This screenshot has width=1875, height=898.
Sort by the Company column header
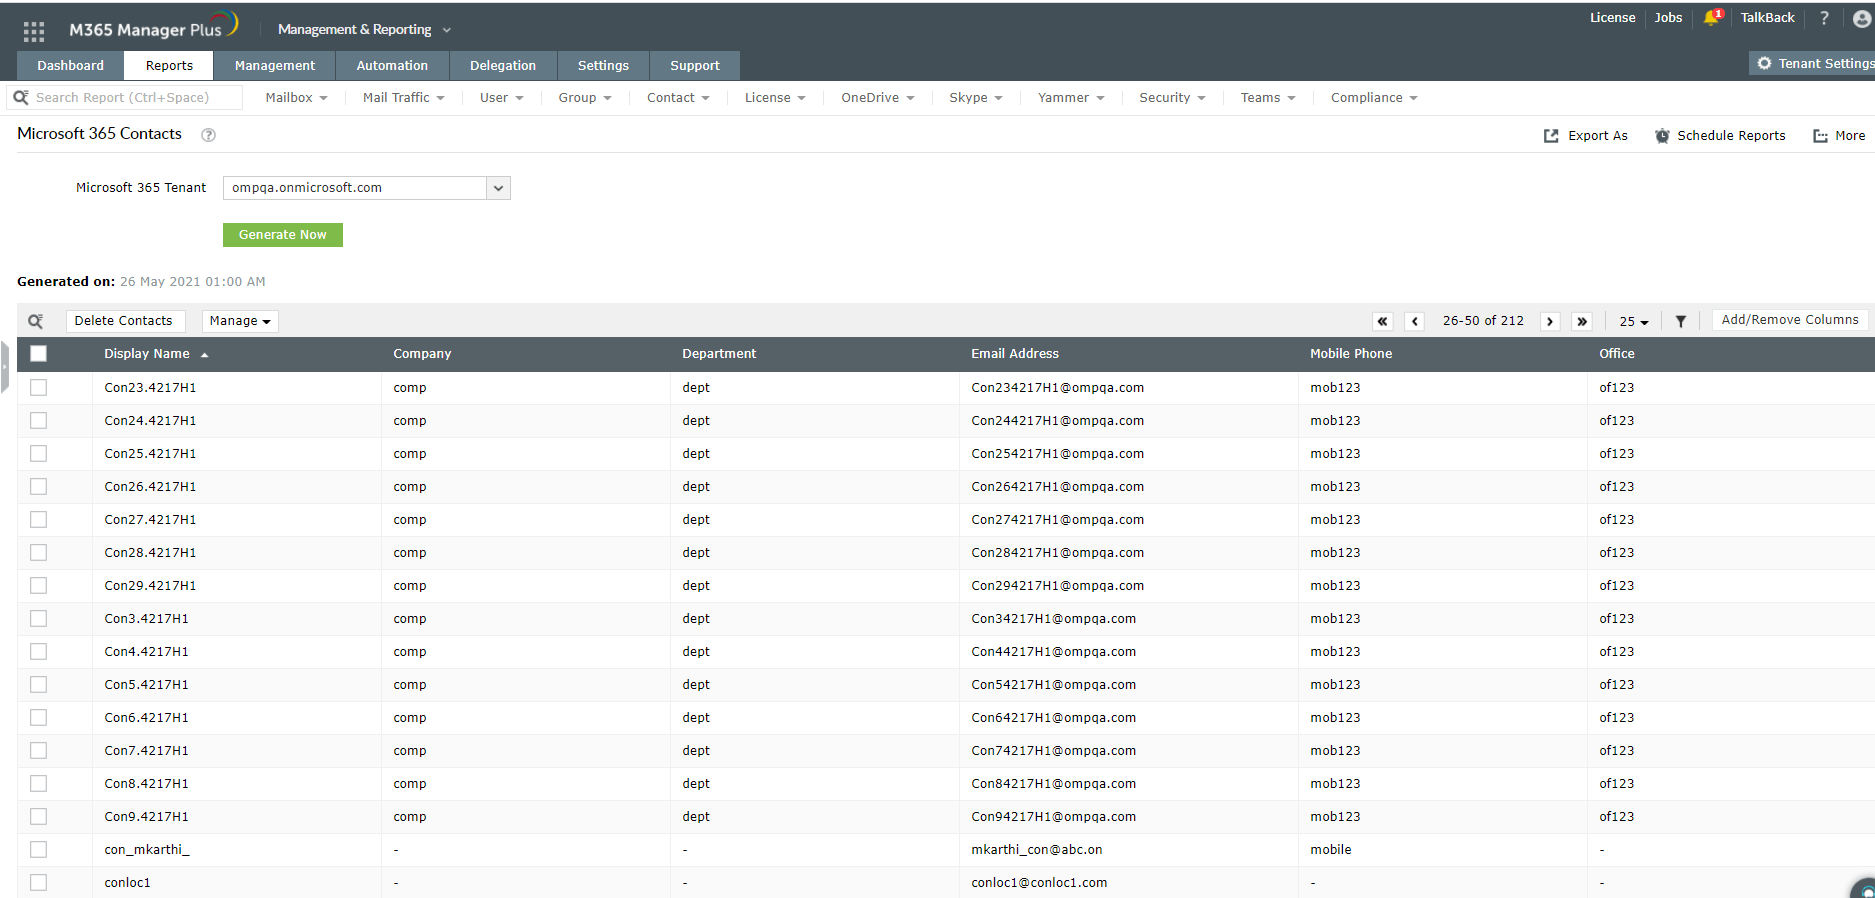point(422,354)
